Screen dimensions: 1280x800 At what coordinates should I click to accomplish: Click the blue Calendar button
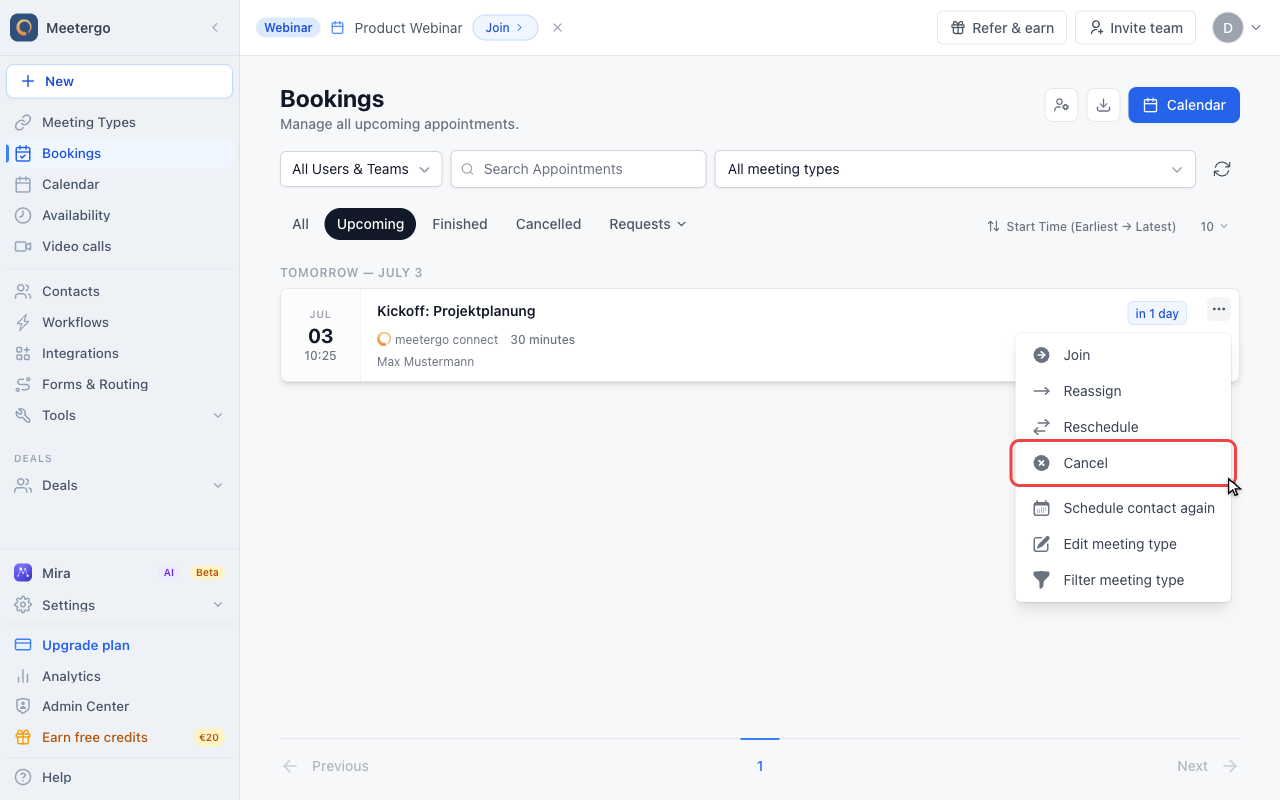[1184, 105]
